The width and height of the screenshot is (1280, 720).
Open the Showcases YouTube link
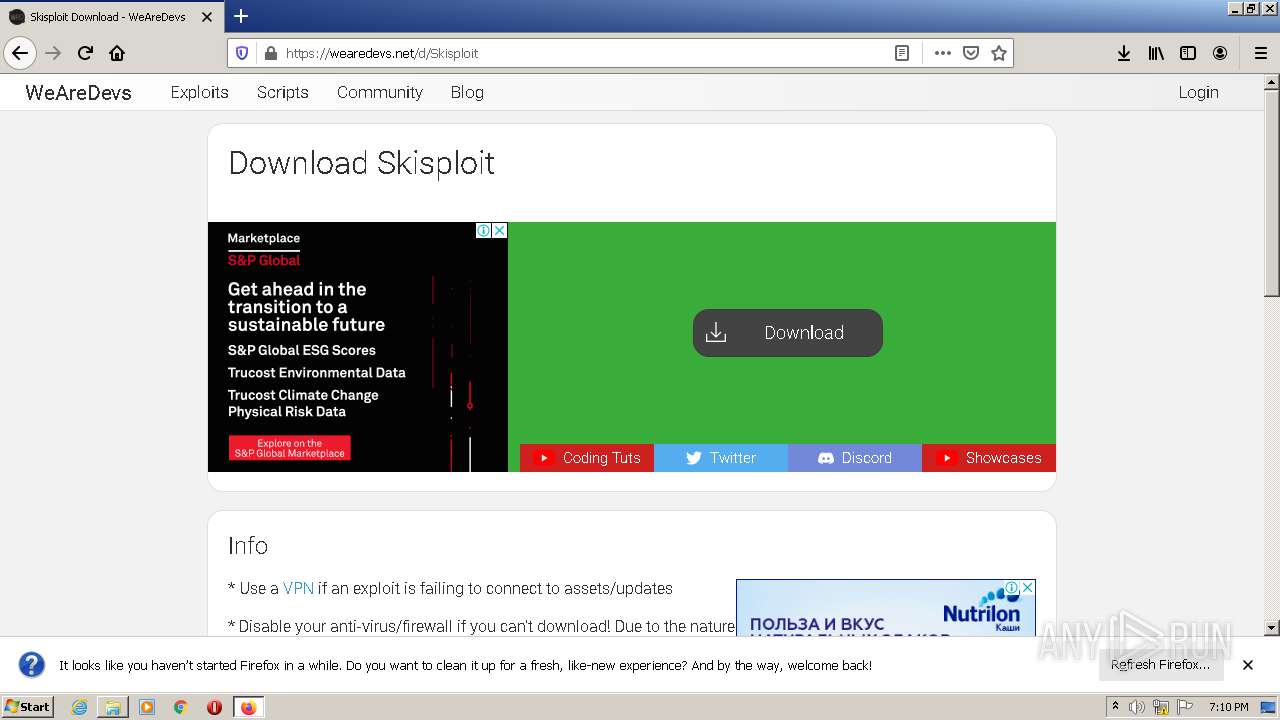pyautogui.click(x=989, y=458)
